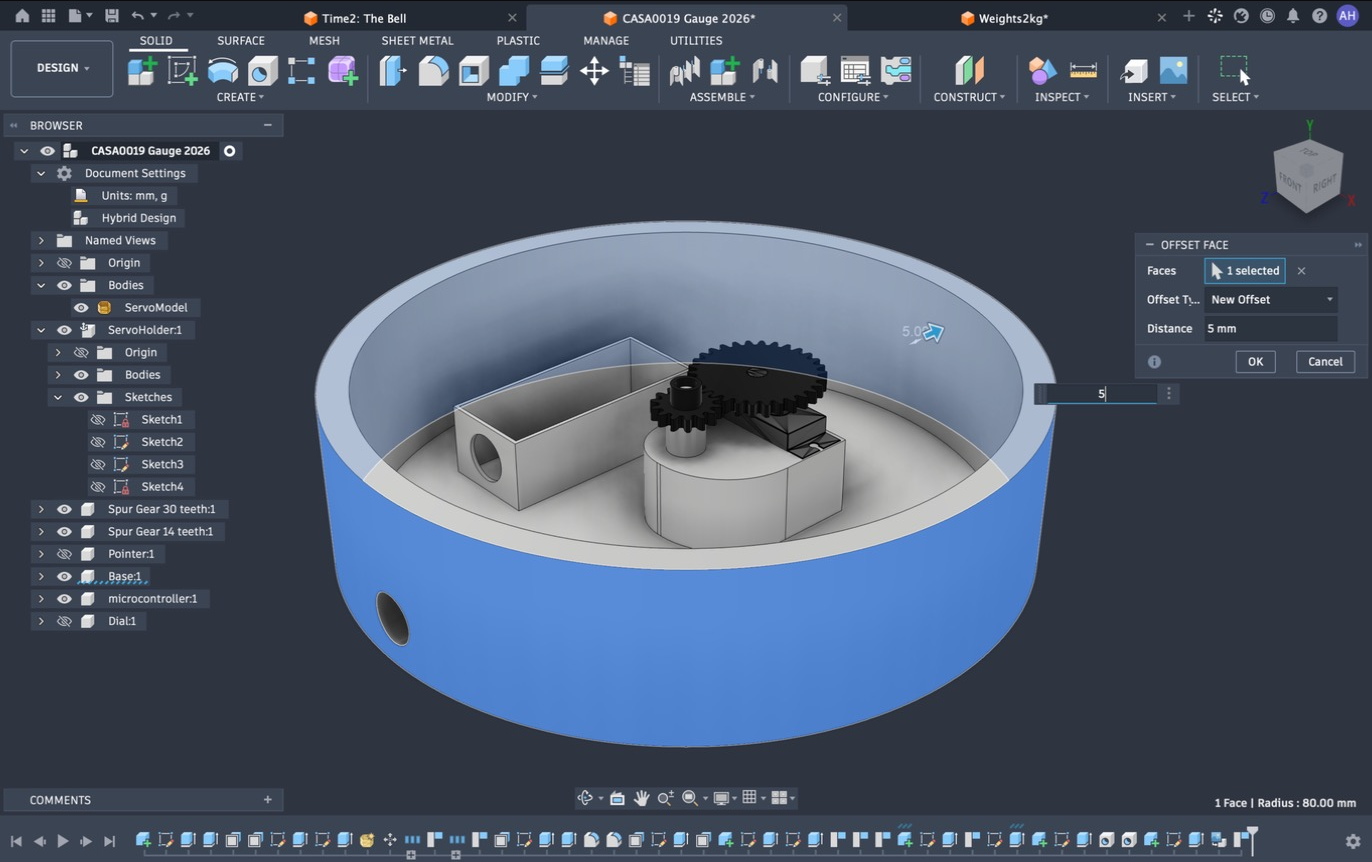The height and width of the screenshot is (862, 1372).
Task: Open the data panel grid icon
Action: coord(48,16)
